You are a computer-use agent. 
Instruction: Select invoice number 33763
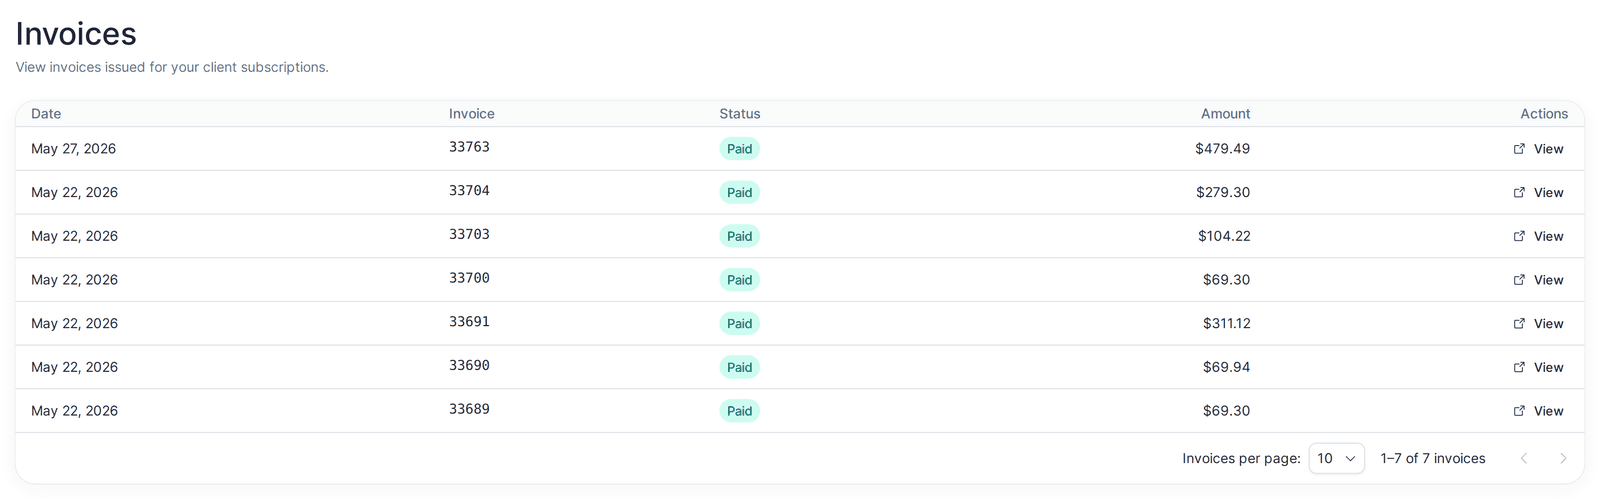pyautogui.click(x=469, y=147)
